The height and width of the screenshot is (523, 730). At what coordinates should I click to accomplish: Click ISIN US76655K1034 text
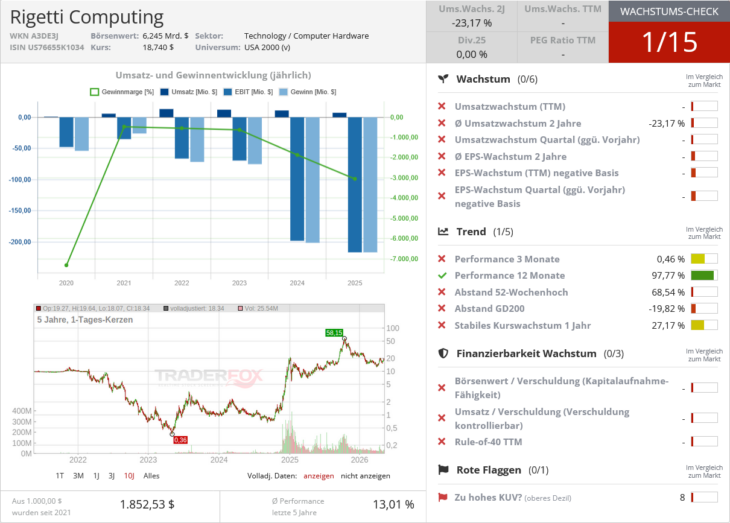pyautogui.click(x=47, y=47)
